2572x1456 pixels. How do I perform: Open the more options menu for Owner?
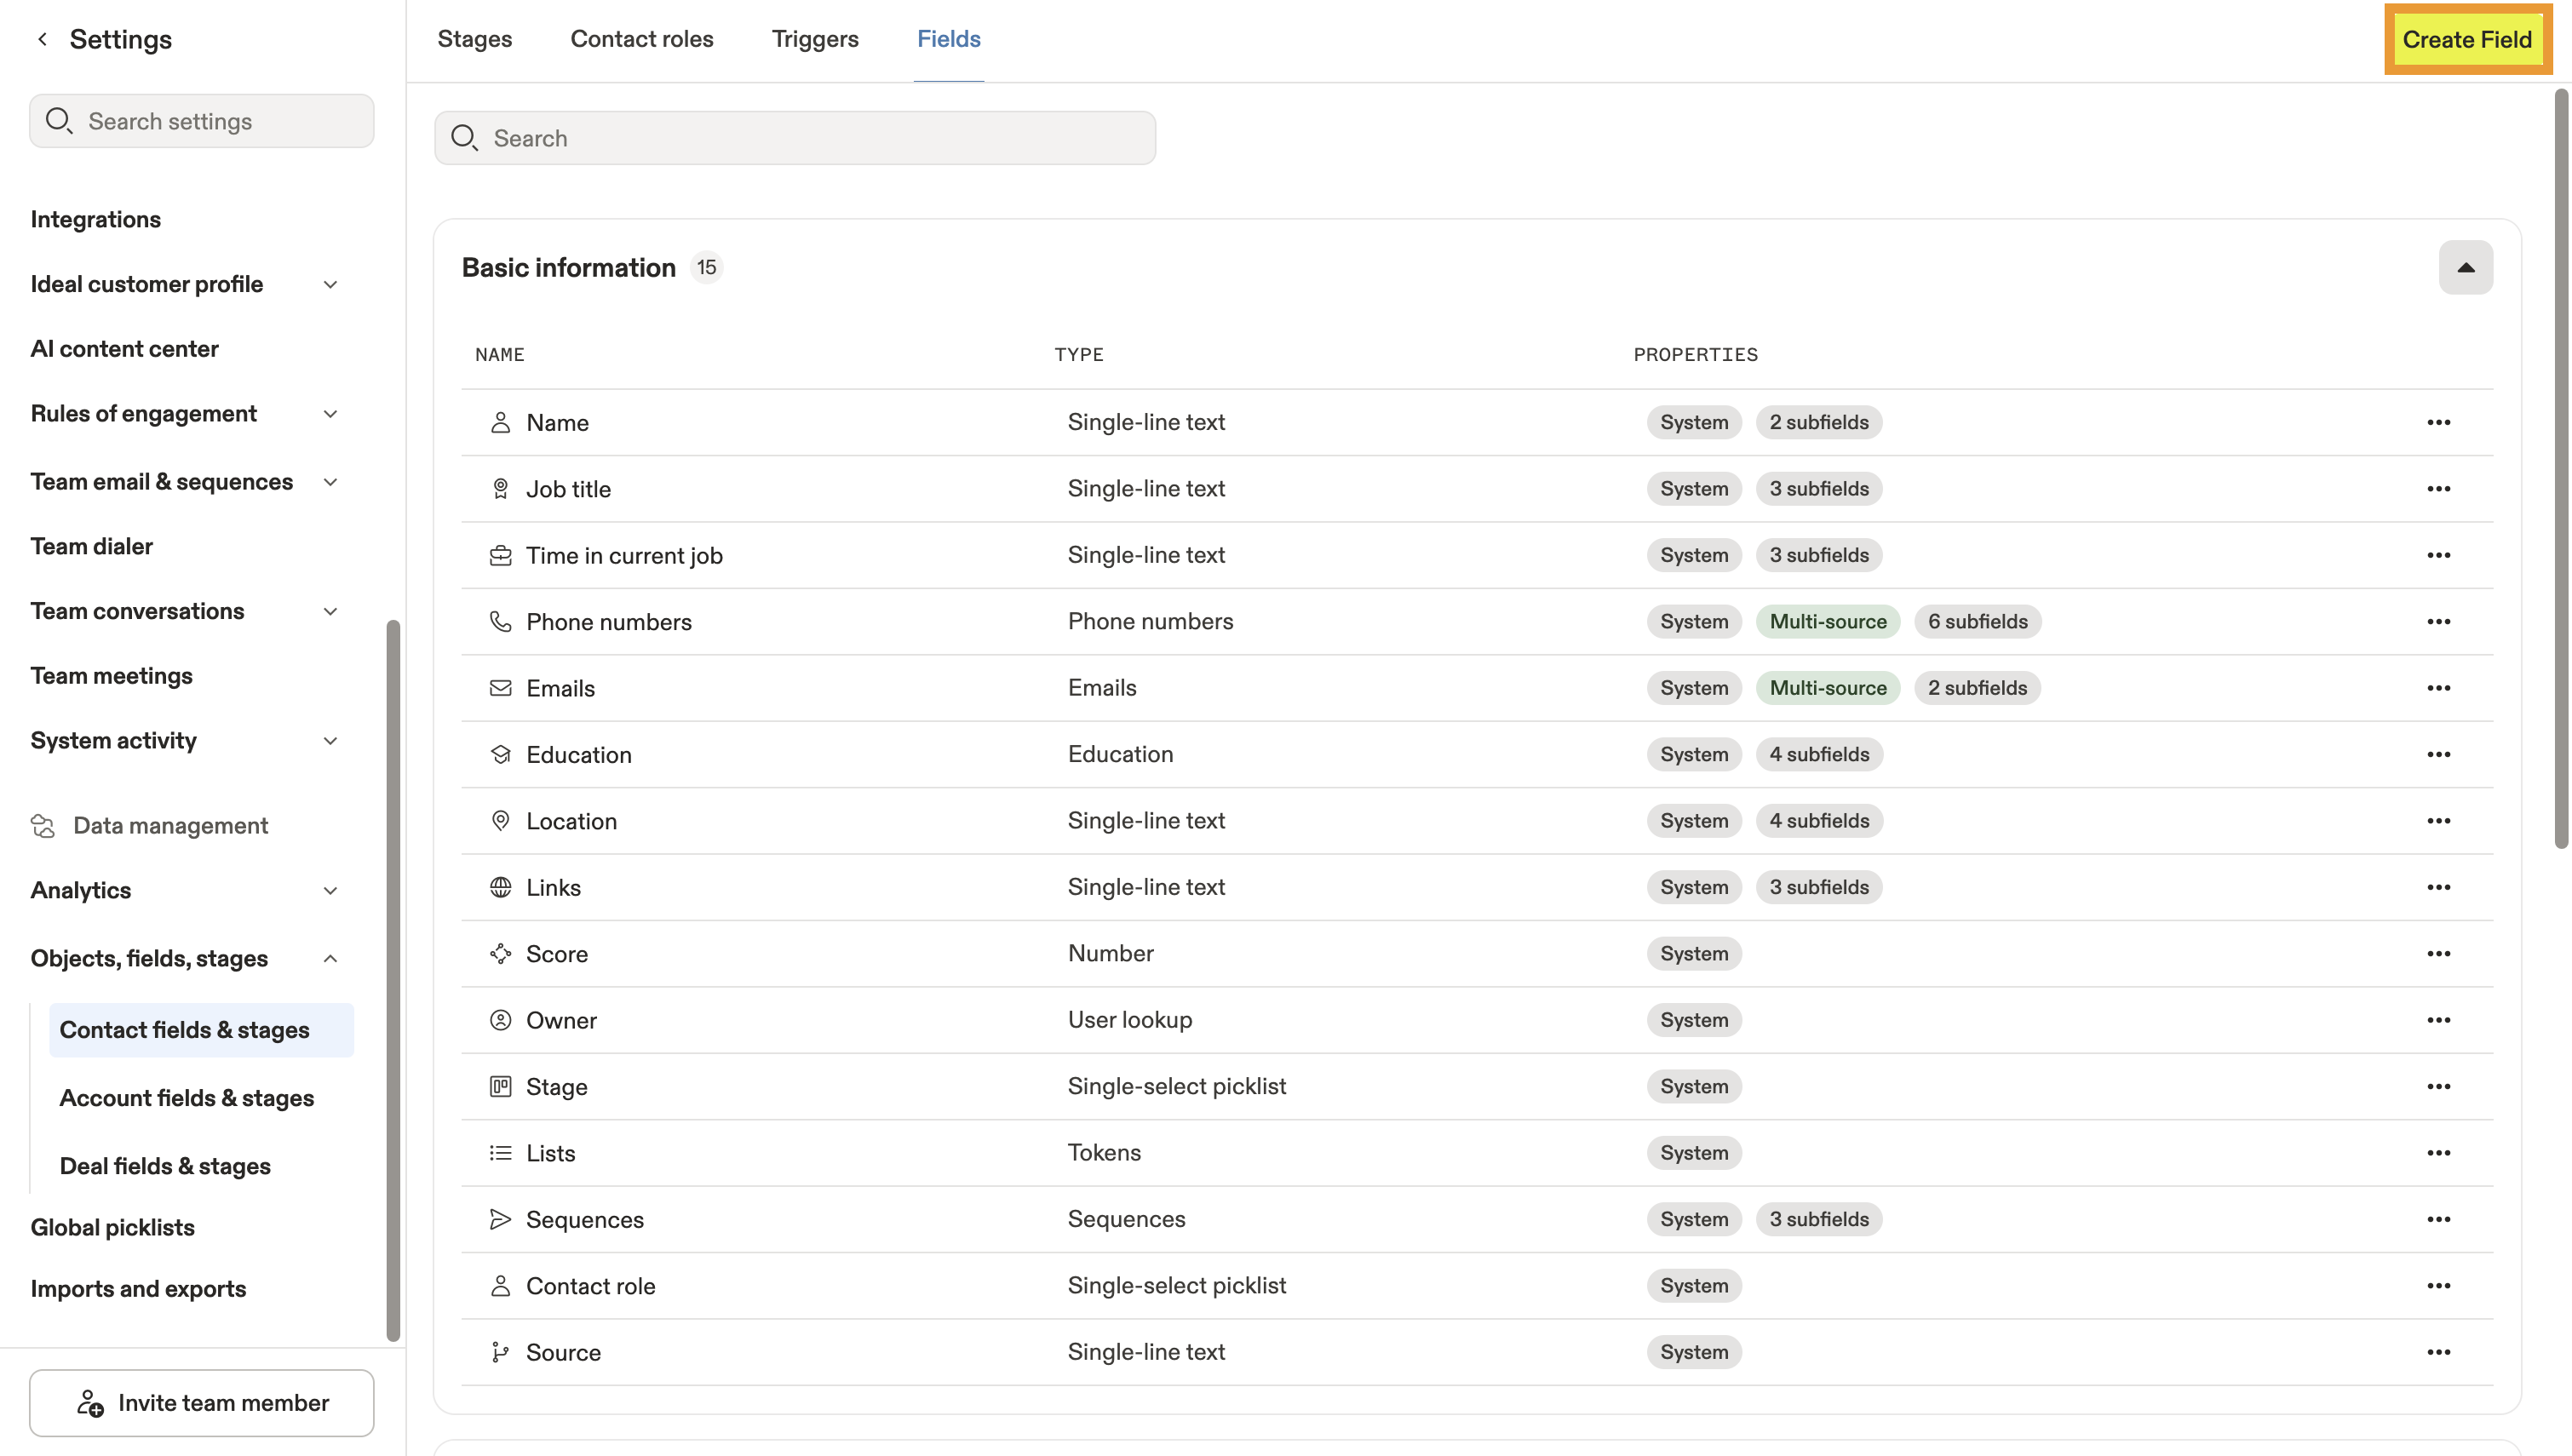(x=2438, y=1020)
